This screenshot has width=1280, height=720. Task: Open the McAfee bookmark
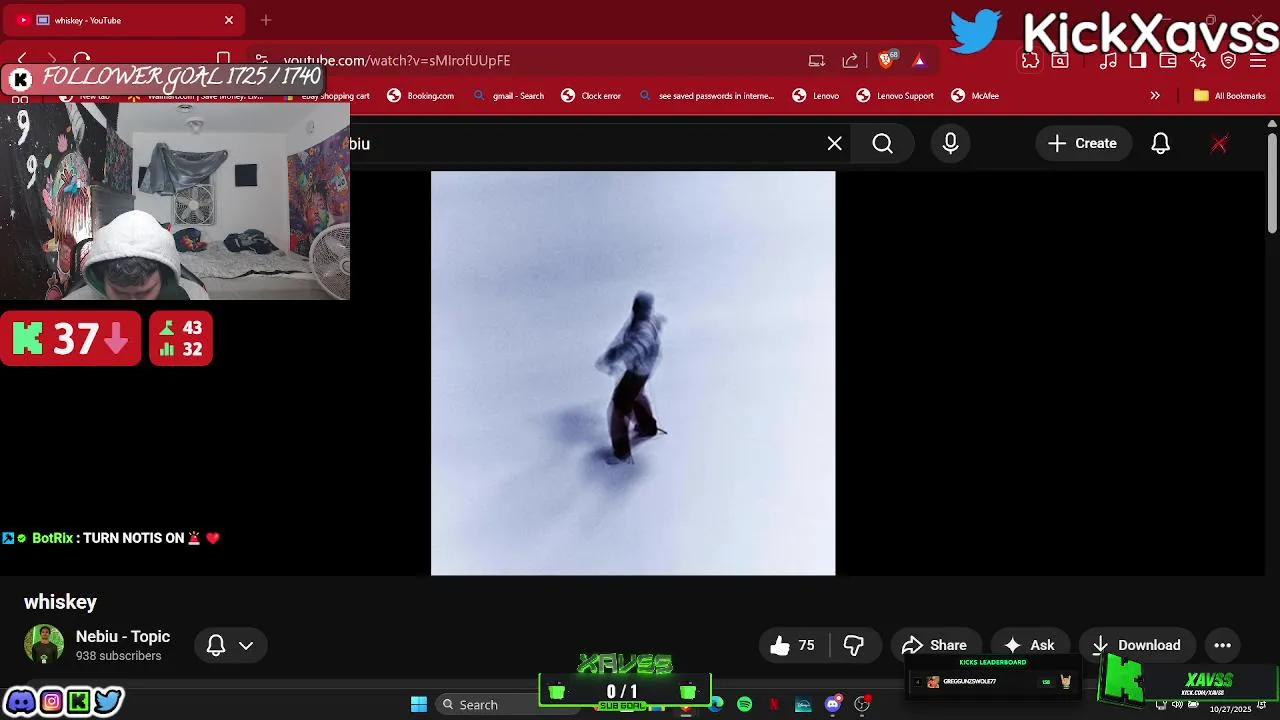point(975,96)
